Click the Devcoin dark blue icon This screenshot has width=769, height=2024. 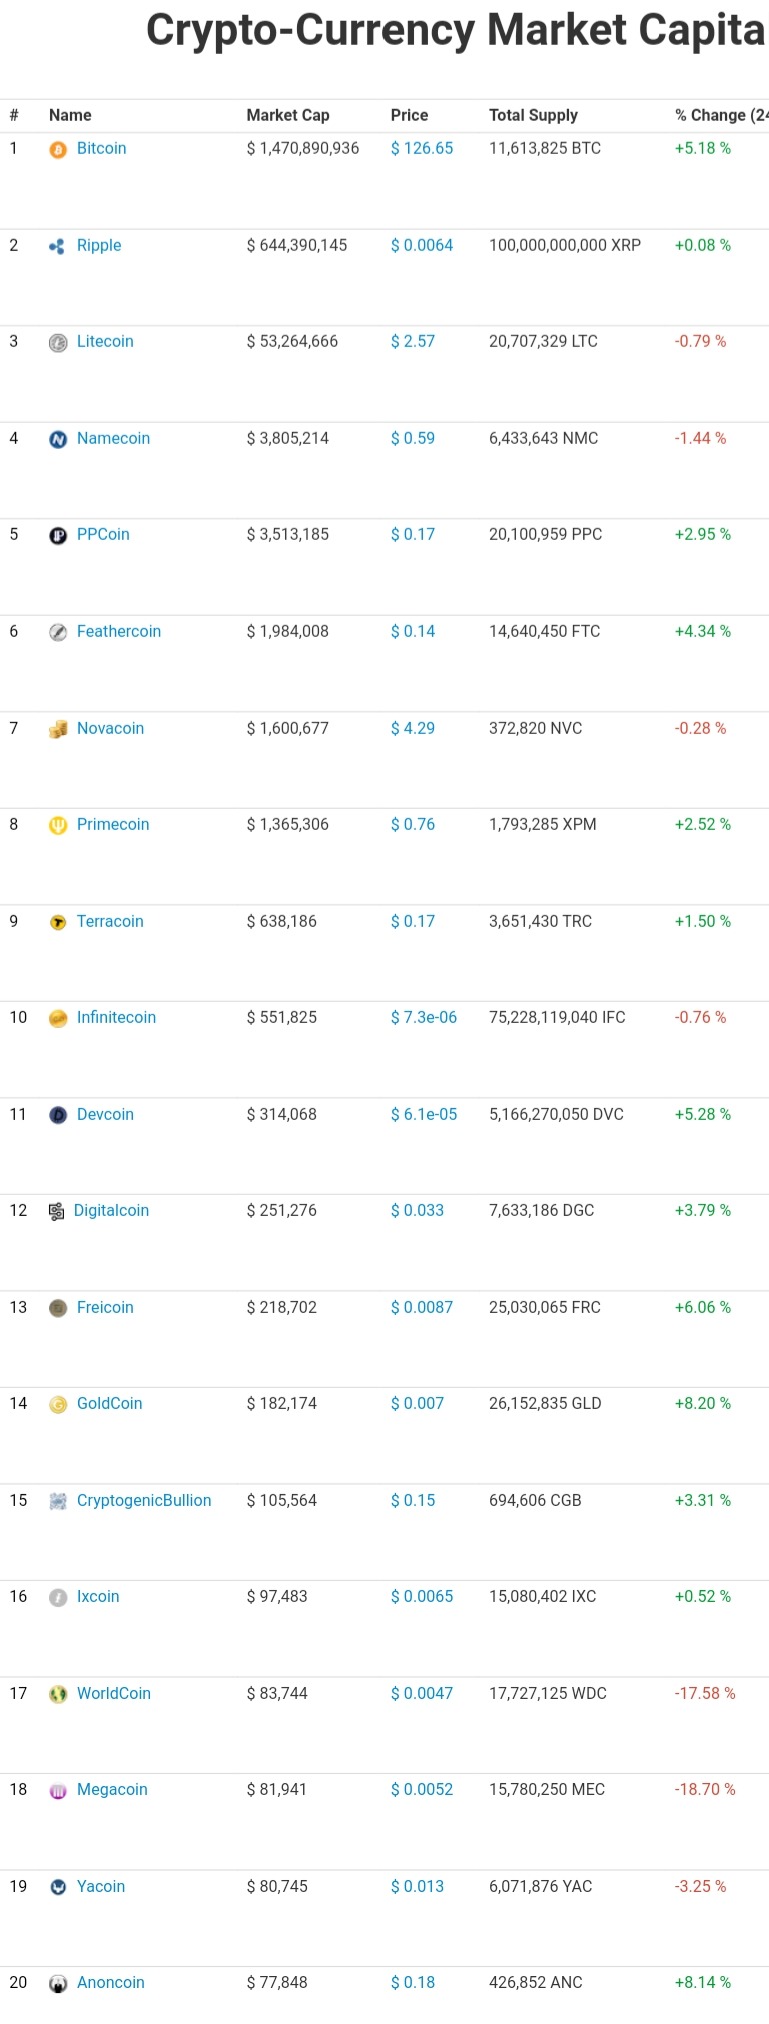58,1115
